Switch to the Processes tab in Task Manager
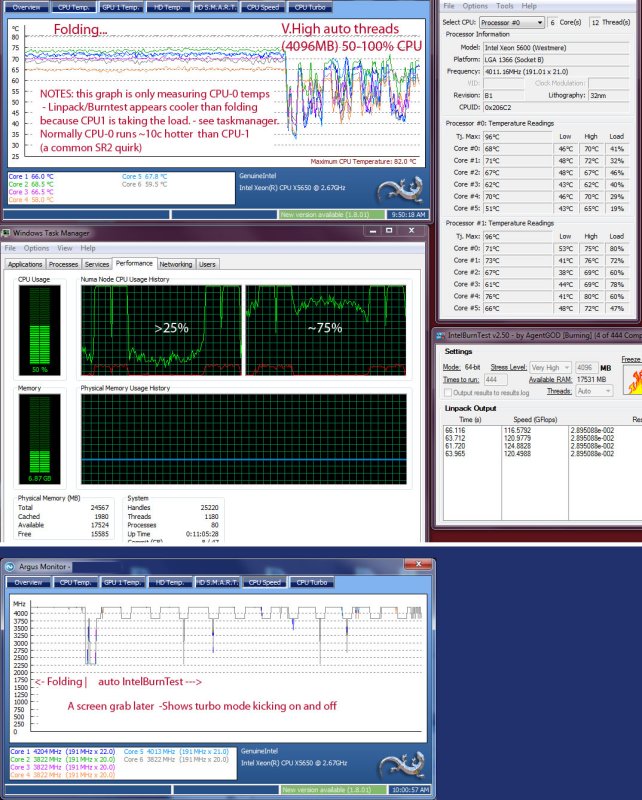642x800 pixels. click(63, 264)
